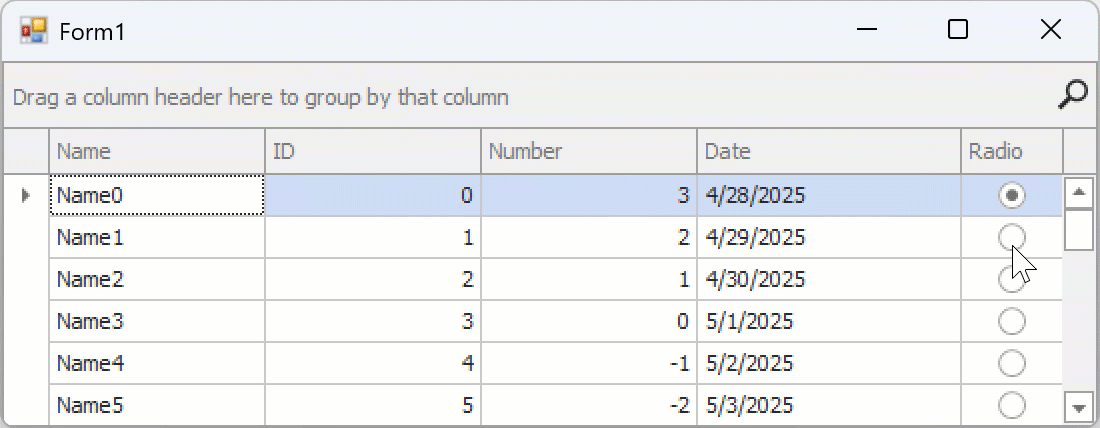
Task: Select the radio button in Name2 row
Action: [x=1012, y=279]
